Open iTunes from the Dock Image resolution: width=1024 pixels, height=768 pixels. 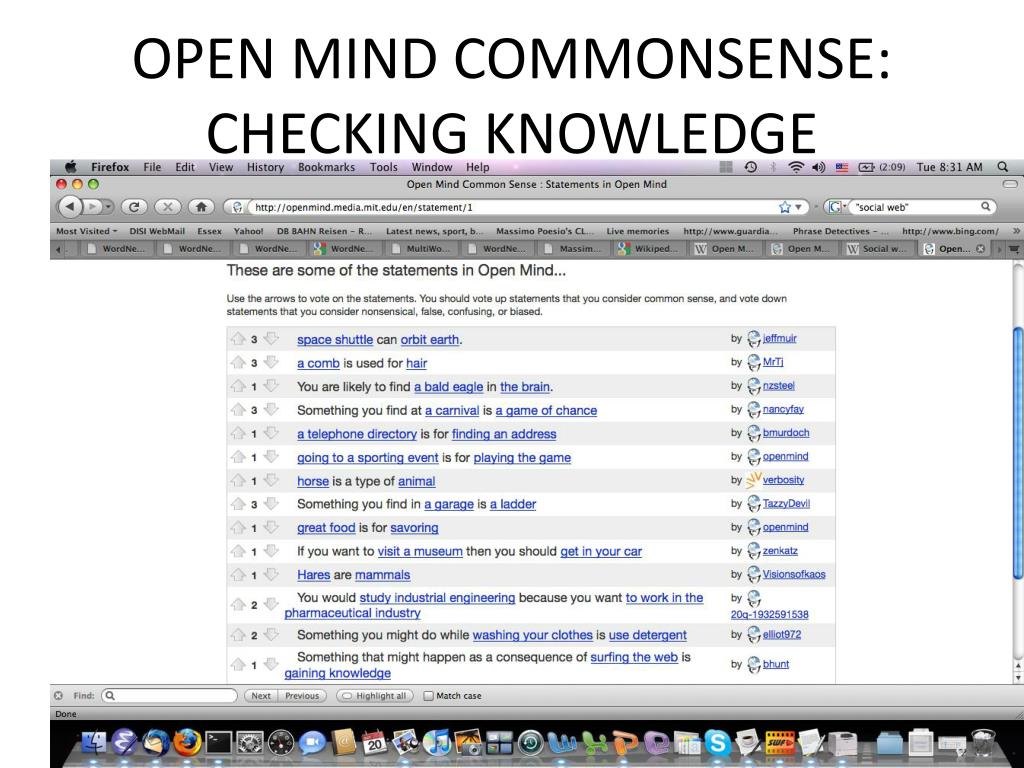(436, 743)
